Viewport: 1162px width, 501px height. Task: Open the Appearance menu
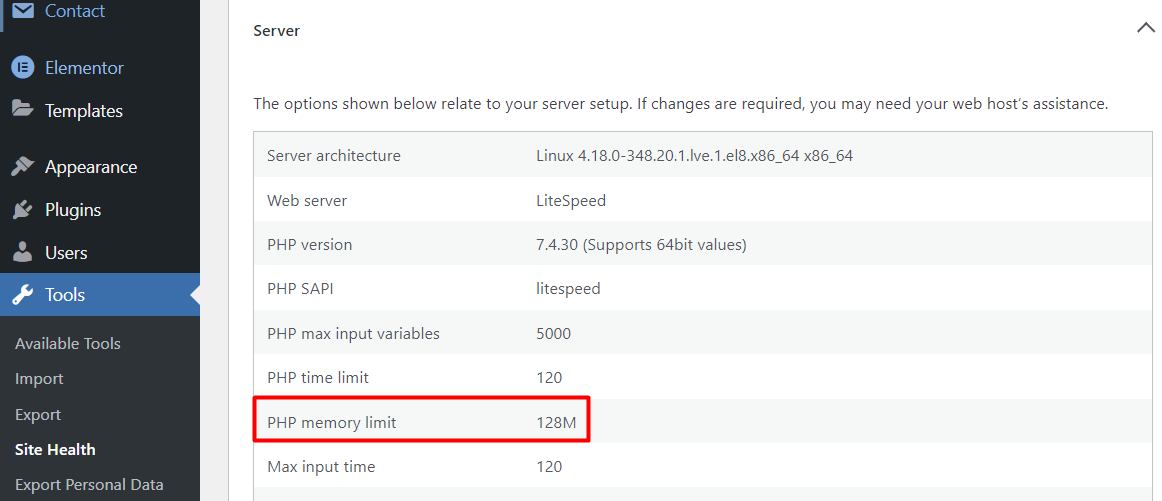pyautogui.click(x=90, y=167)
